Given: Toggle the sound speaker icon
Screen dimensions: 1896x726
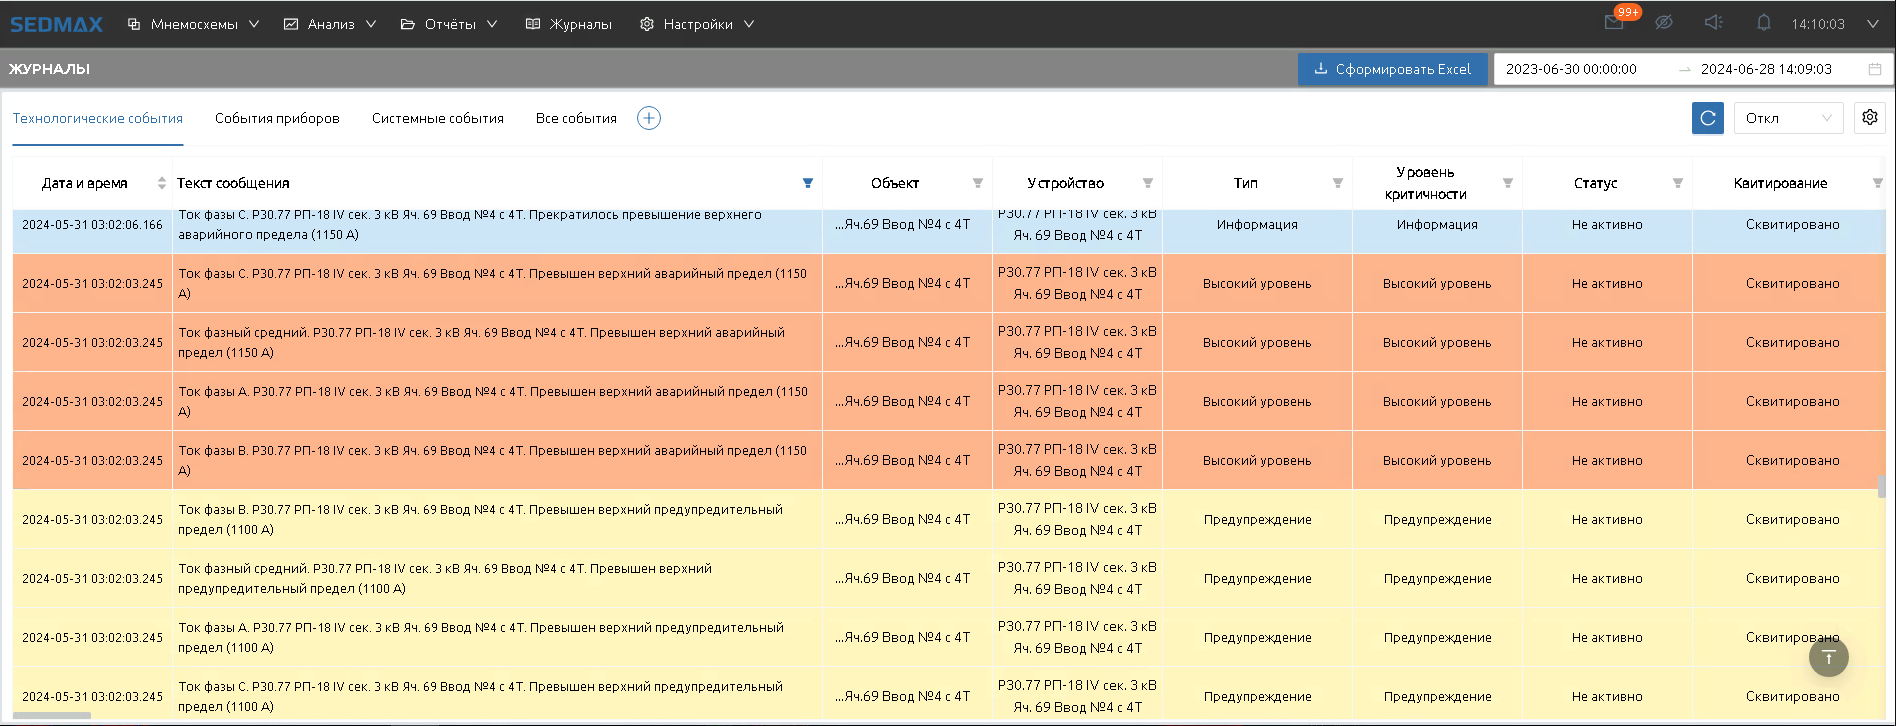Looking at the screenshot, I should point(1713,23).
